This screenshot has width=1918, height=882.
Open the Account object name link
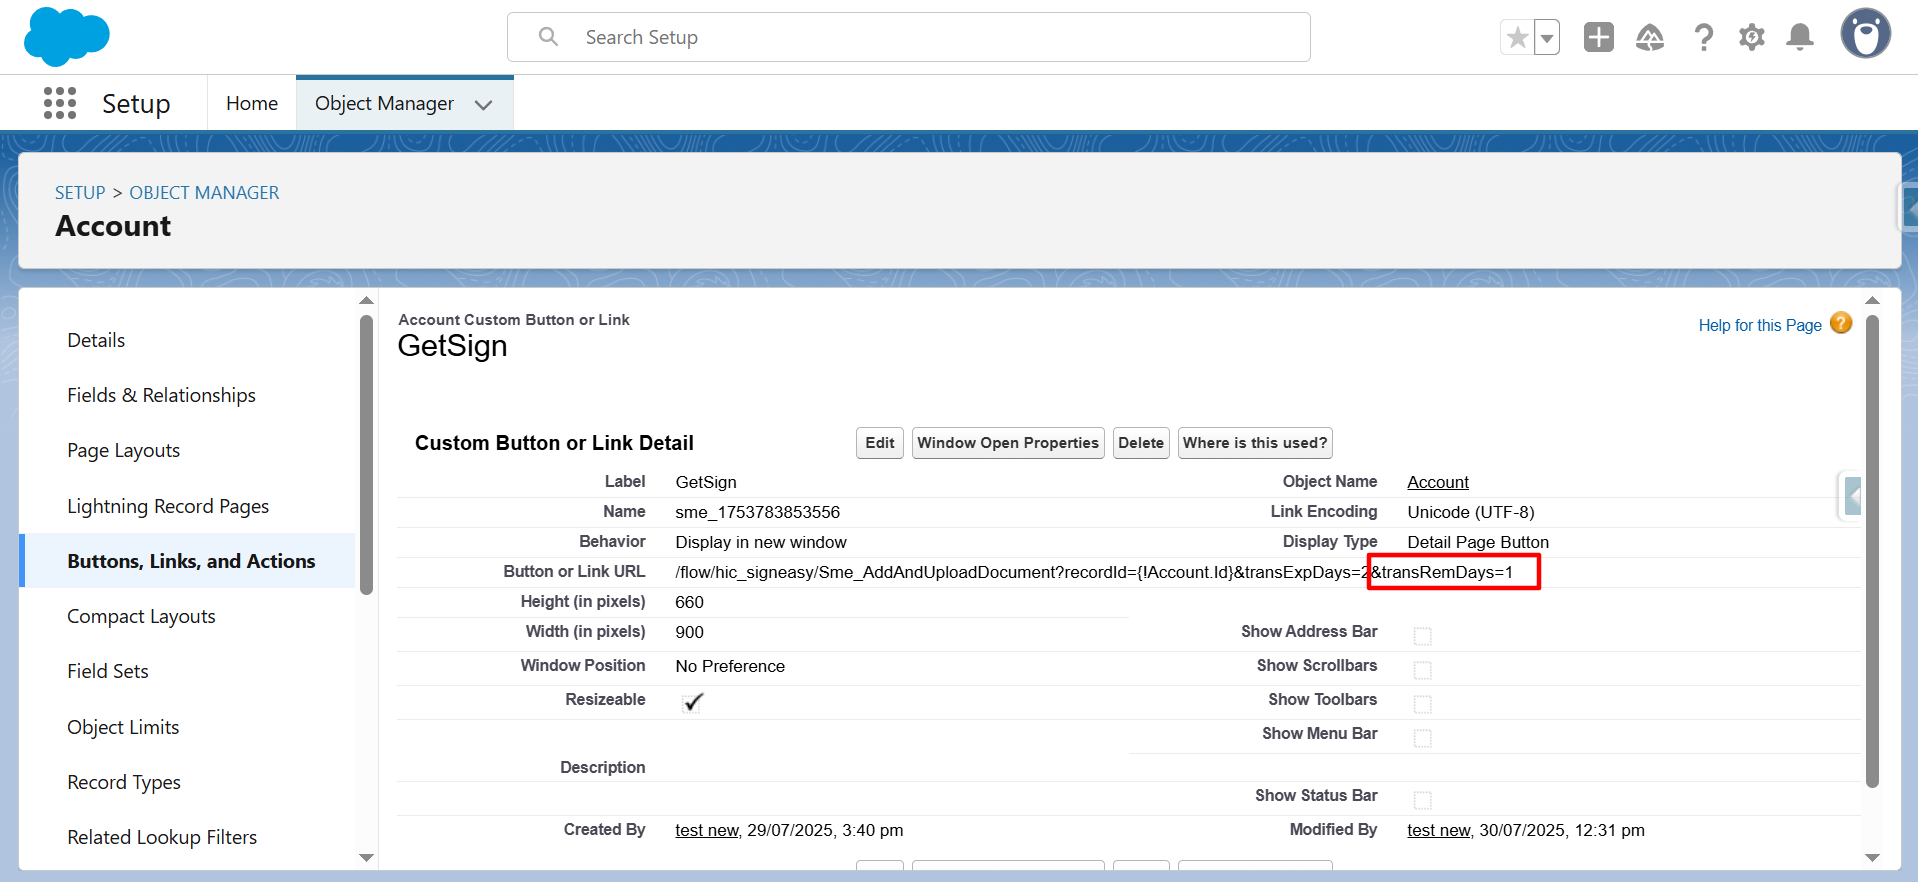1438,482
